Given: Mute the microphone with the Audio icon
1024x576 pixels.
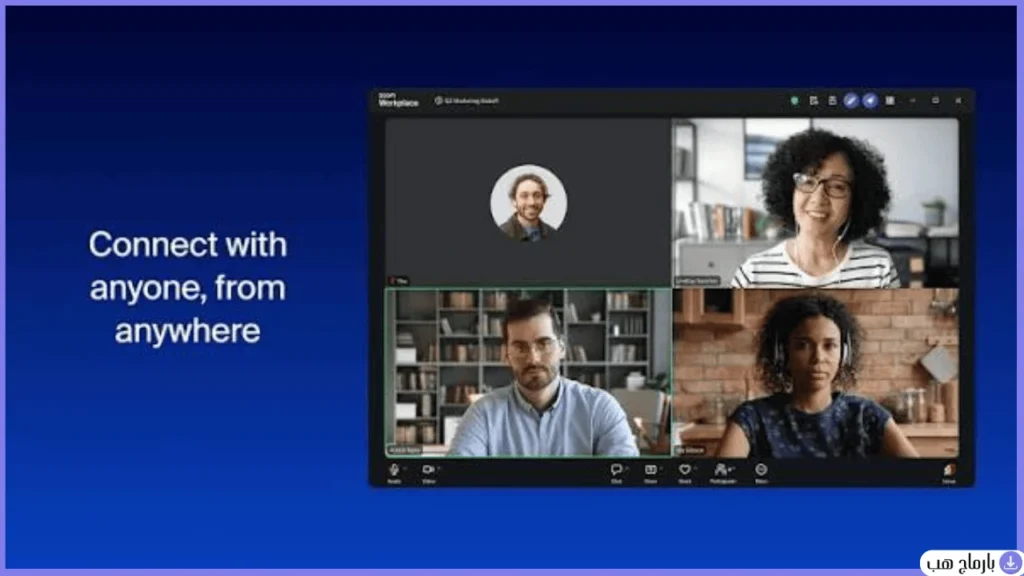Looking at the screenshot, I should 394,470.
